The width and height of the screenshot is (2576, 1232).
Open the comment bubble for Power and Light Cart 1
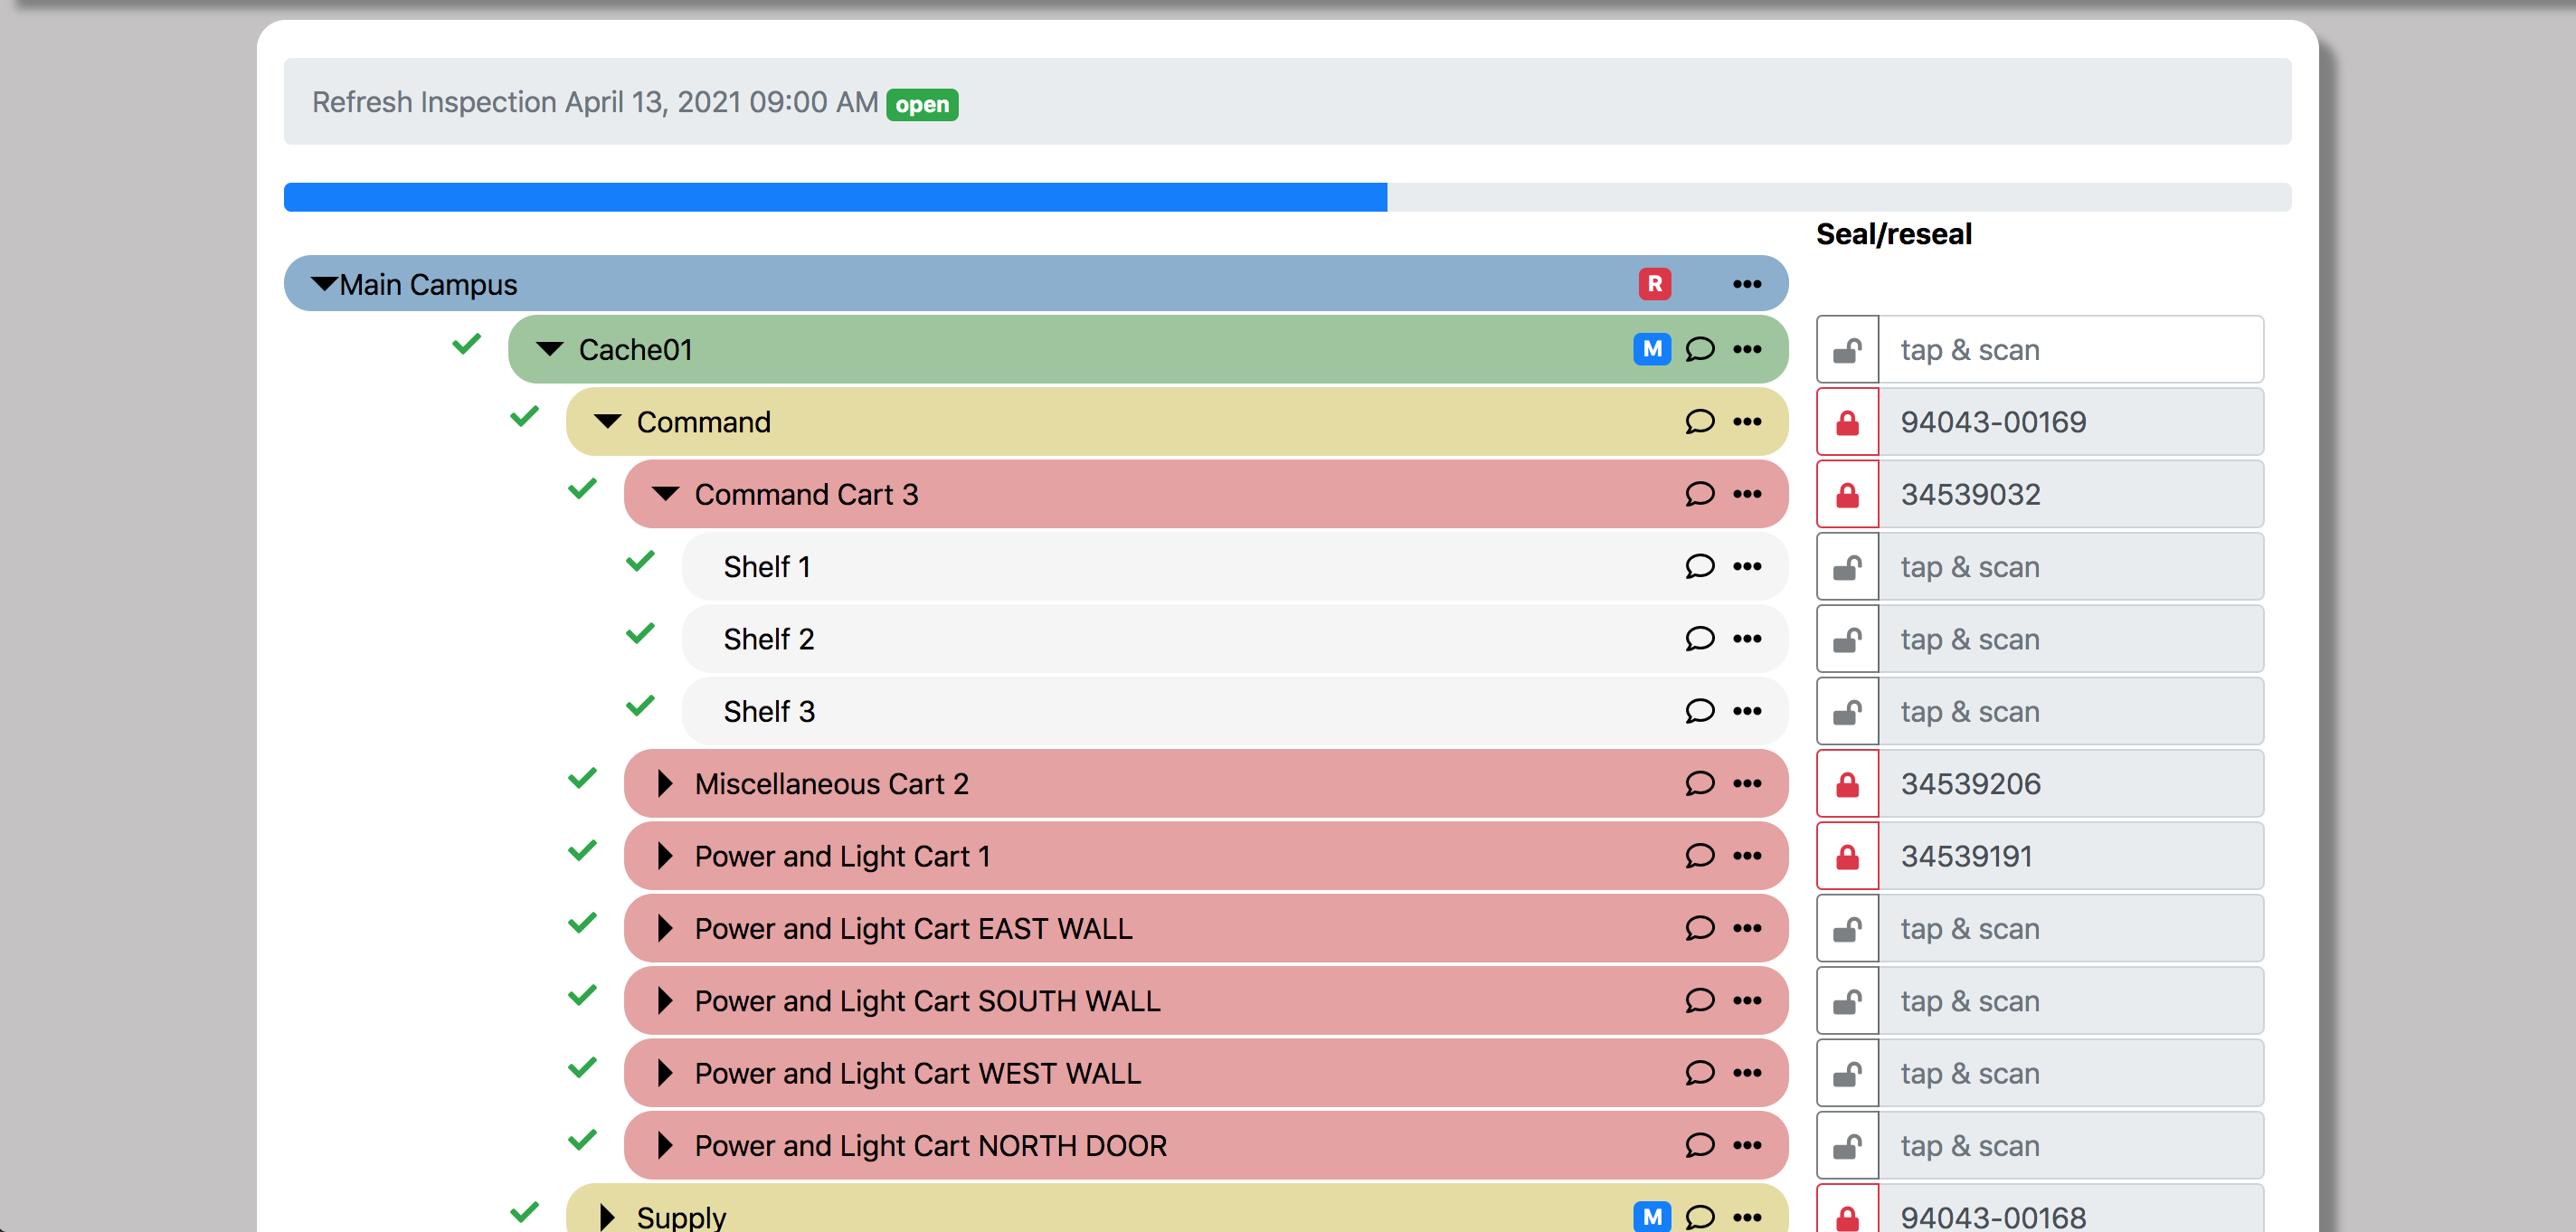pos(1699,855)
